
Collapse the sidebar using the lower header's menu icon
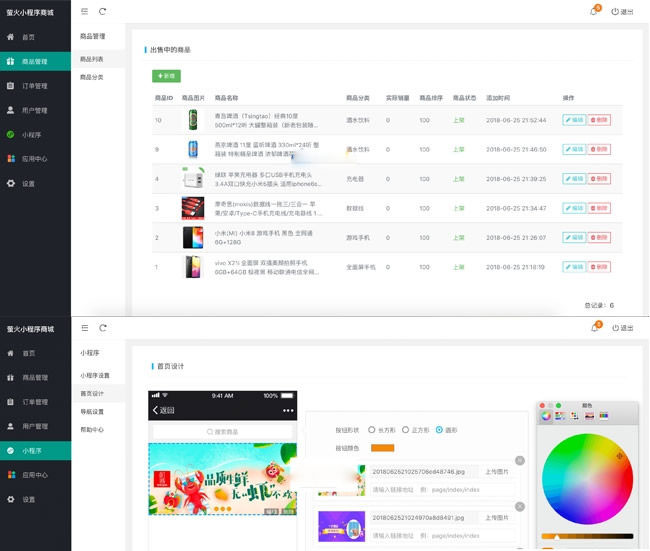84,327
